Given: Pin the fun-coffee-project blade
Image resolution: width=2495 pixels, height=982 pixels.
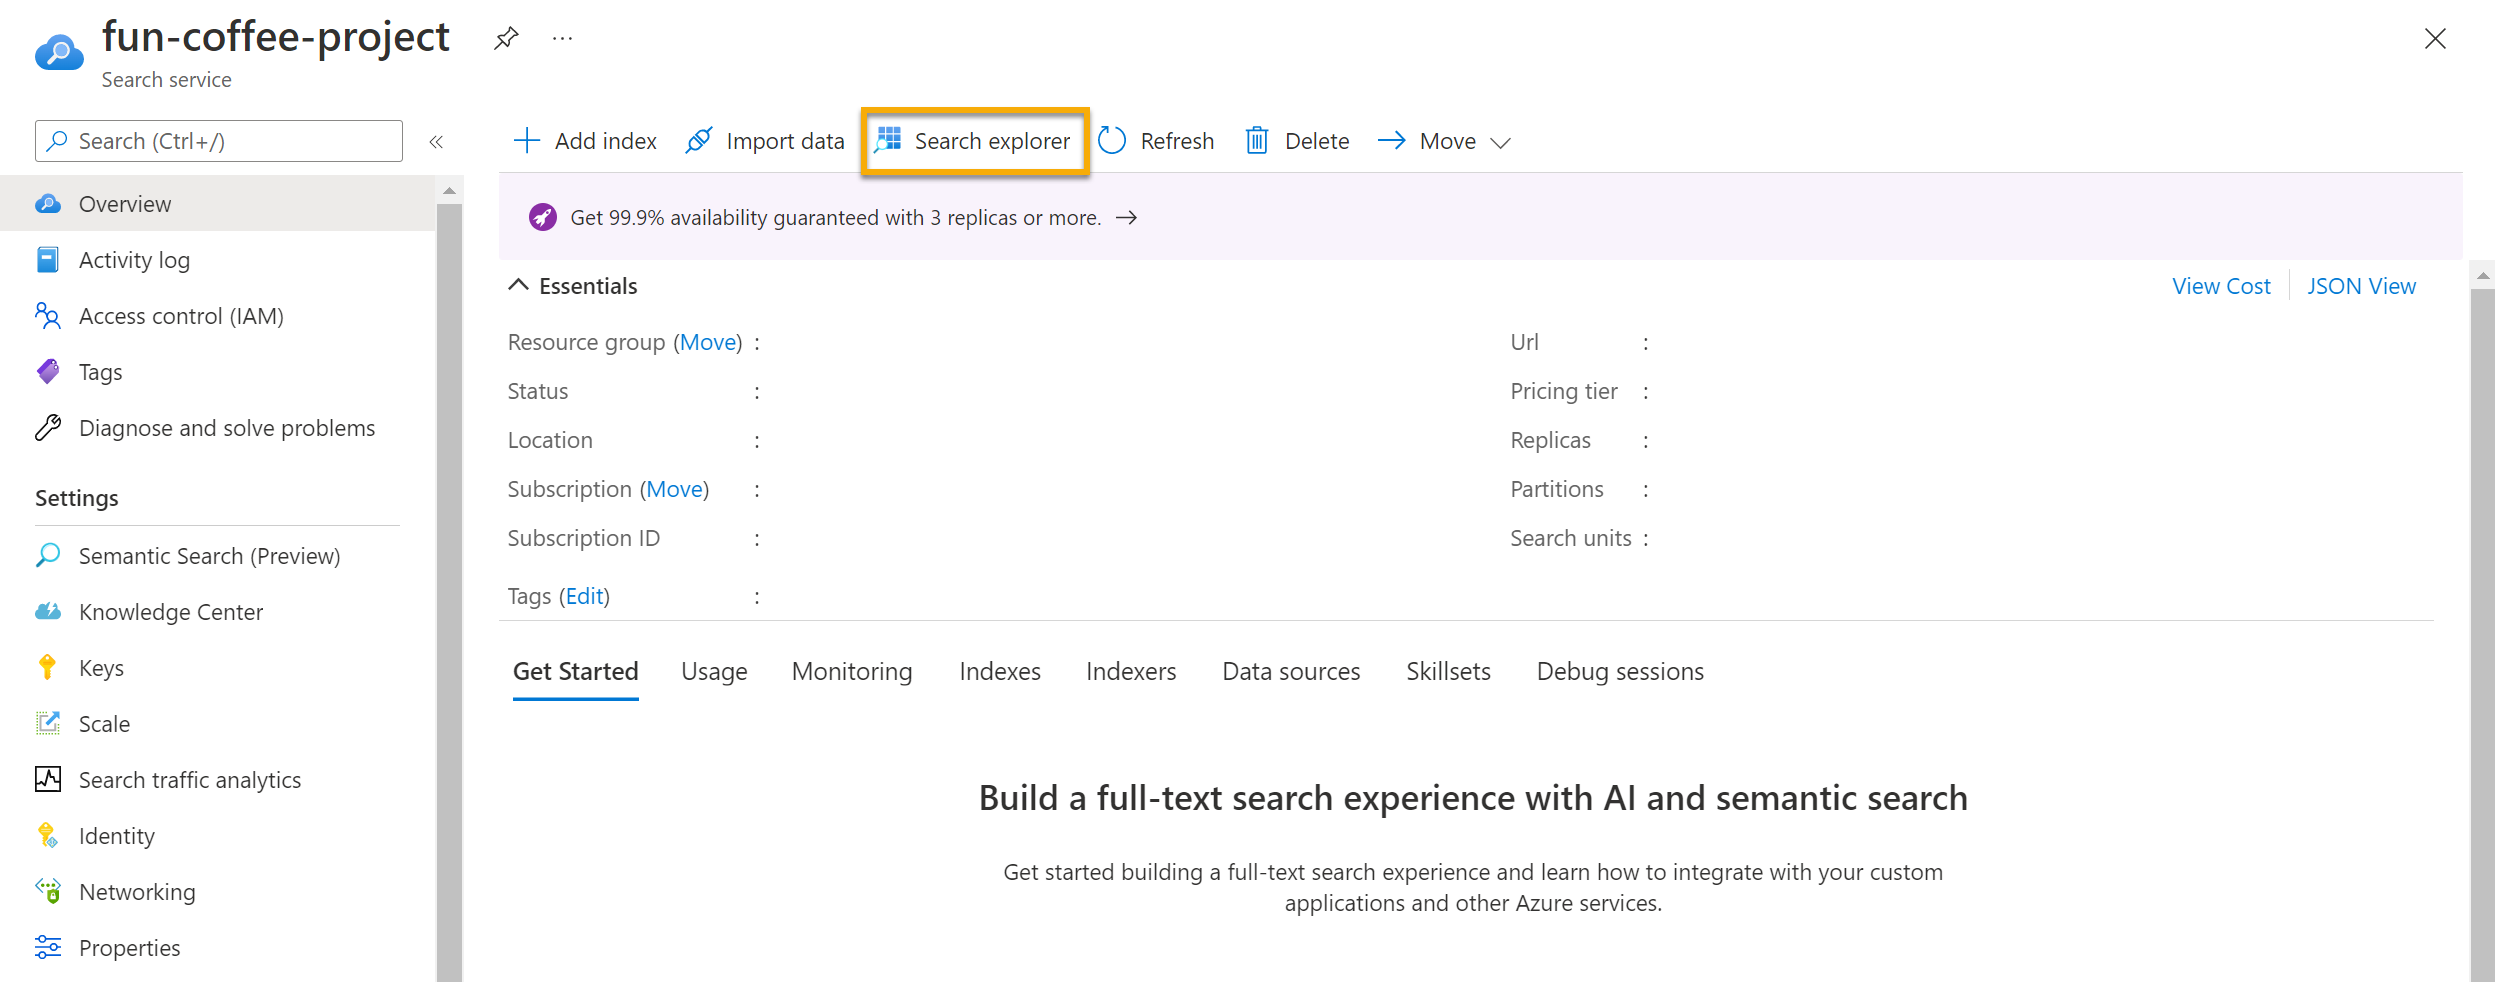Looking at the screenshot, I should pos(506,39).
